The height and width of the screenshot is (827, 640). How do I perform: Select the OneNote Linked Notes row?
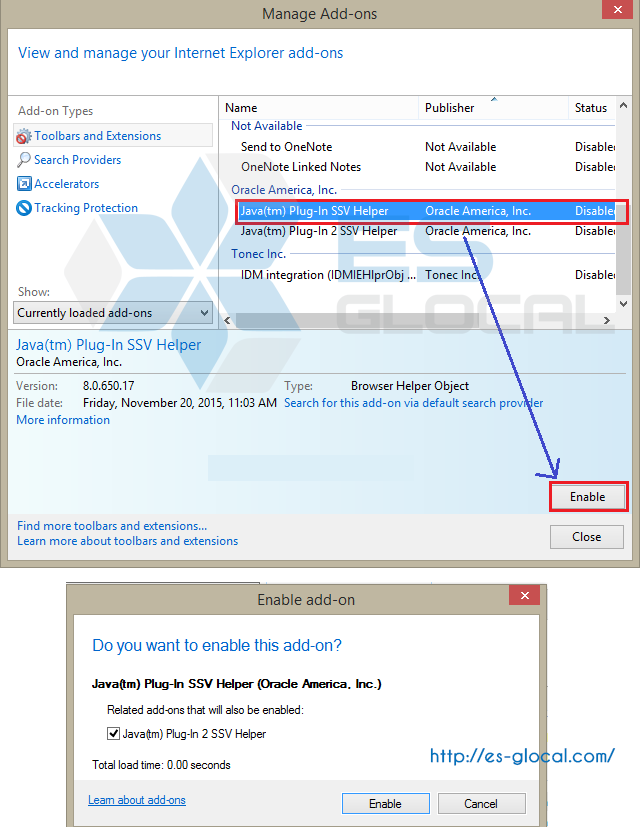(427, 167)
